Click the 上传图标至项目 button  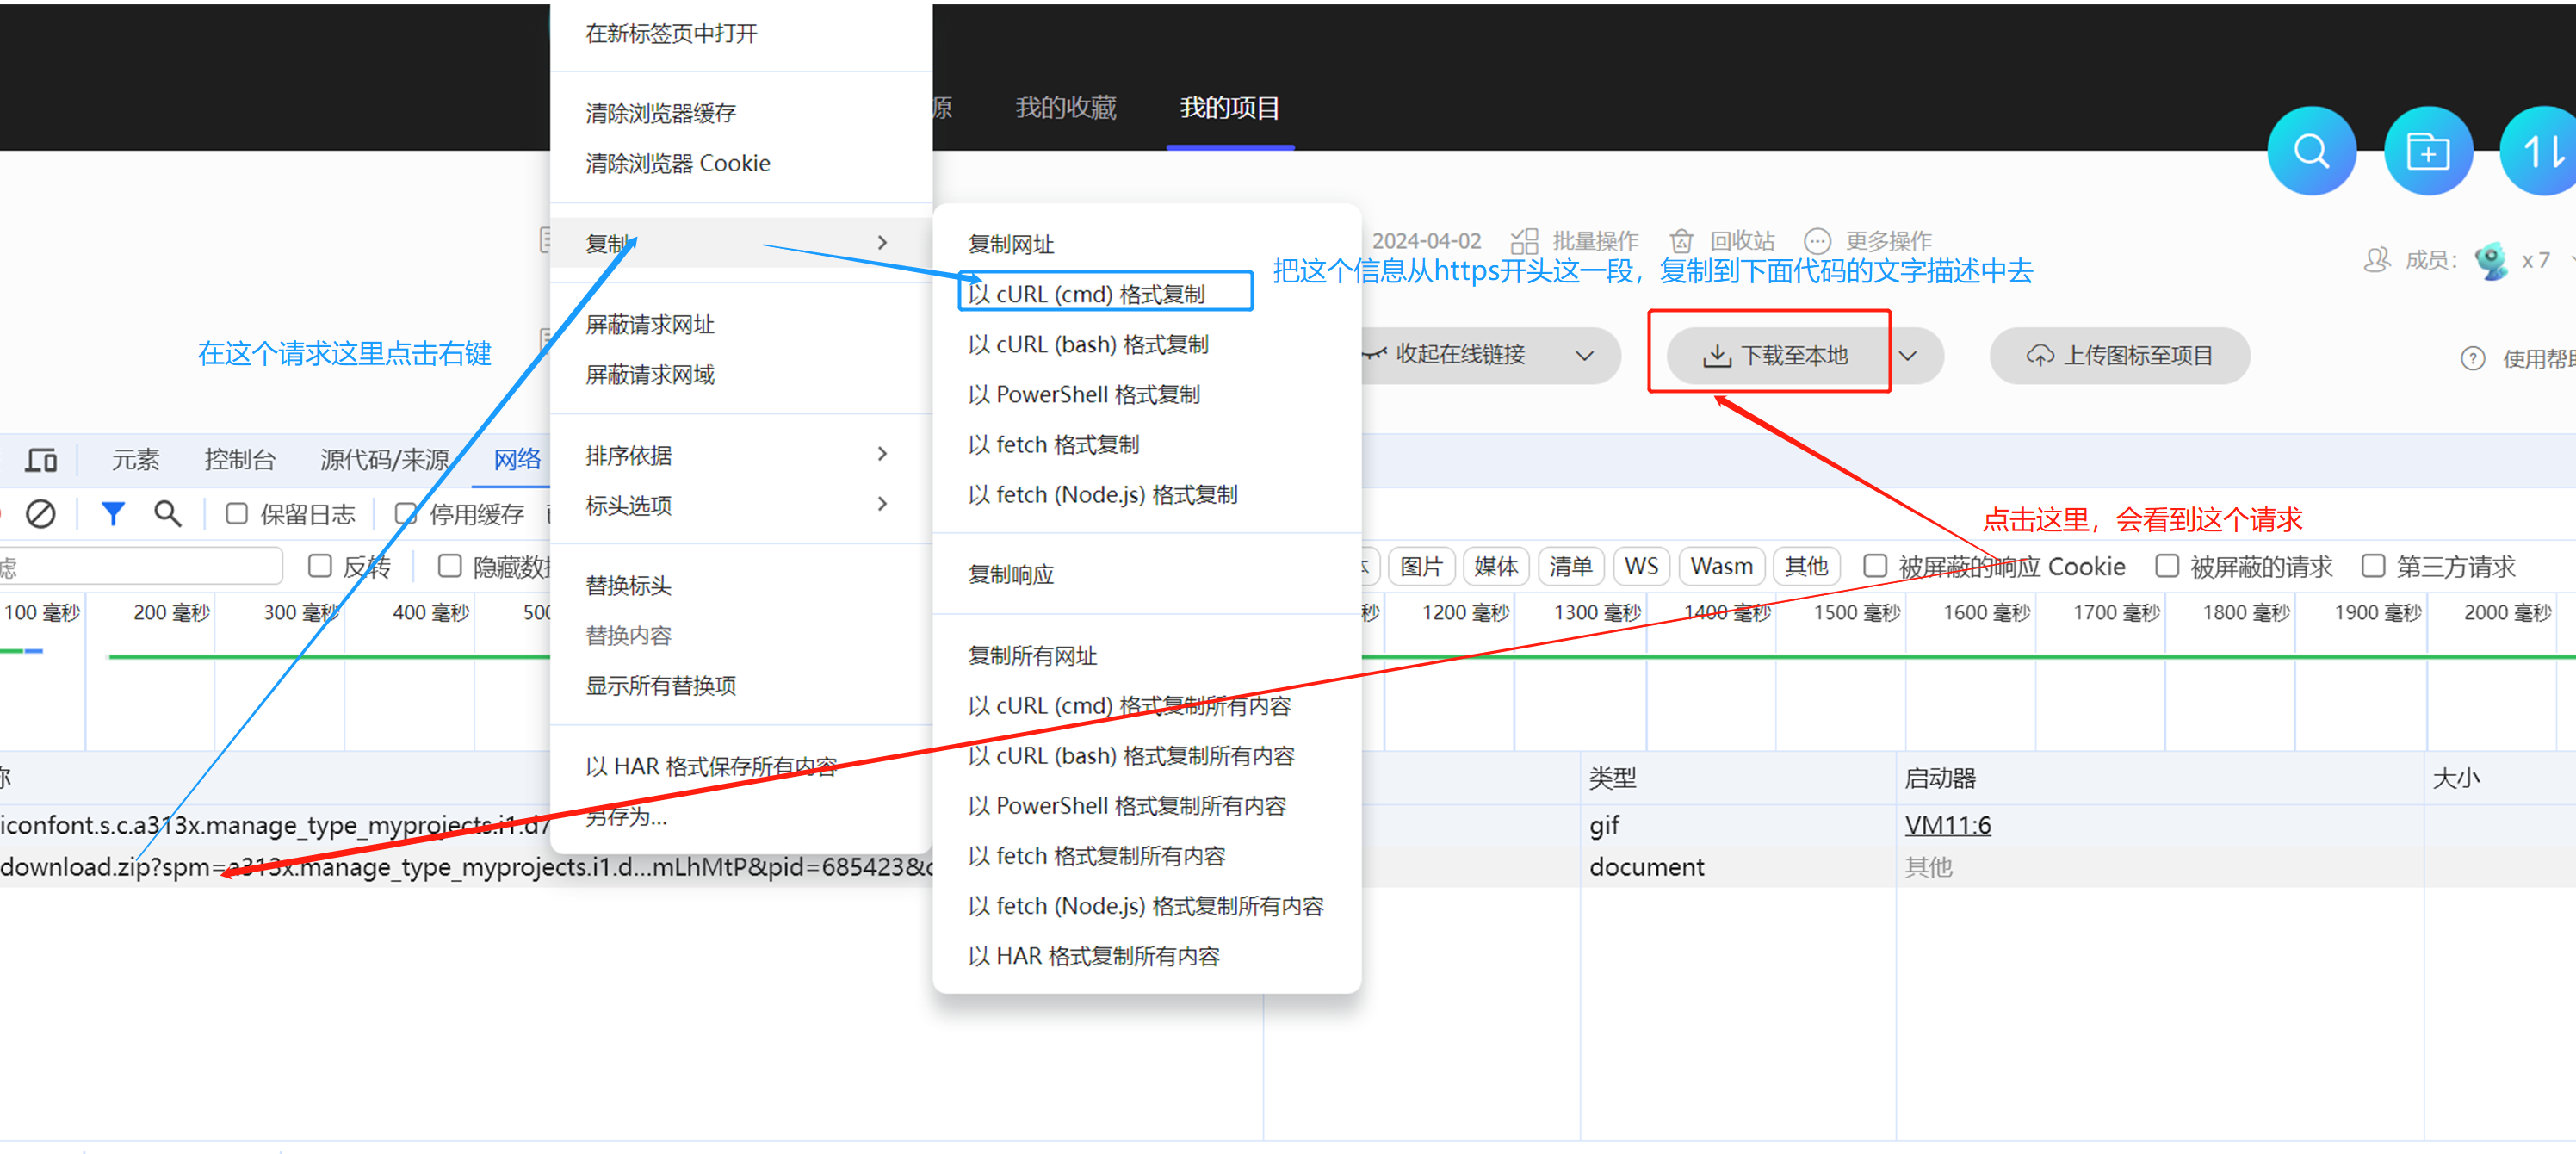click(x=2119, y=356)
